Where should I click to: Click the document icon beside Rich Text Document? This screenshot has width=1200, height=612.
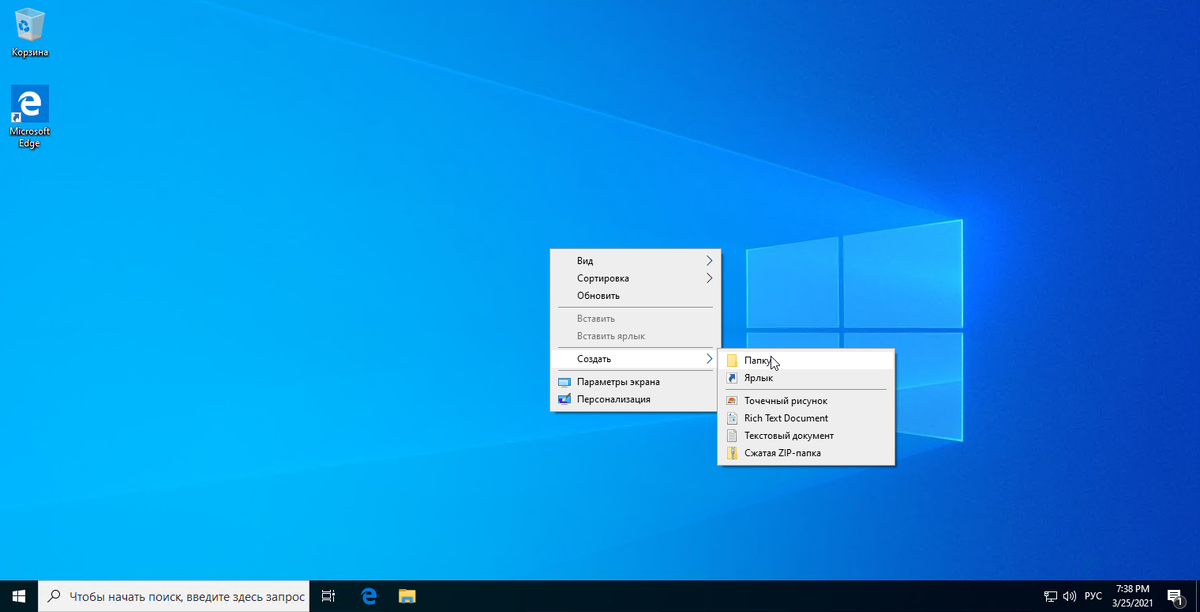(732, 418)
